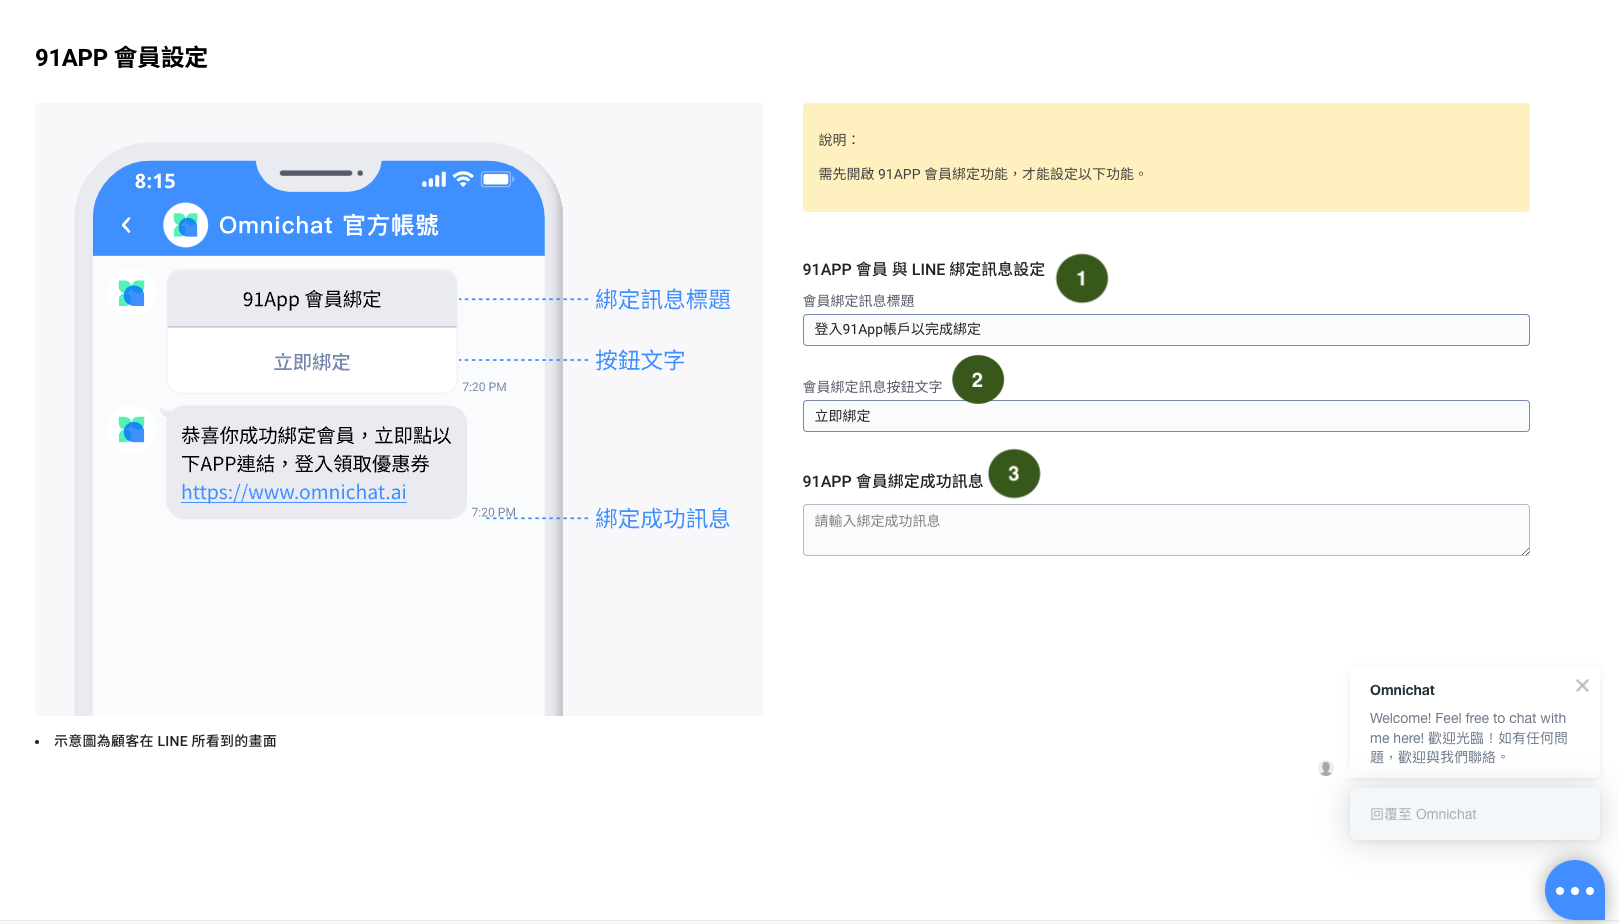Click the battery icon in phone status bar
1619x924 pixels.
[497, 179]
